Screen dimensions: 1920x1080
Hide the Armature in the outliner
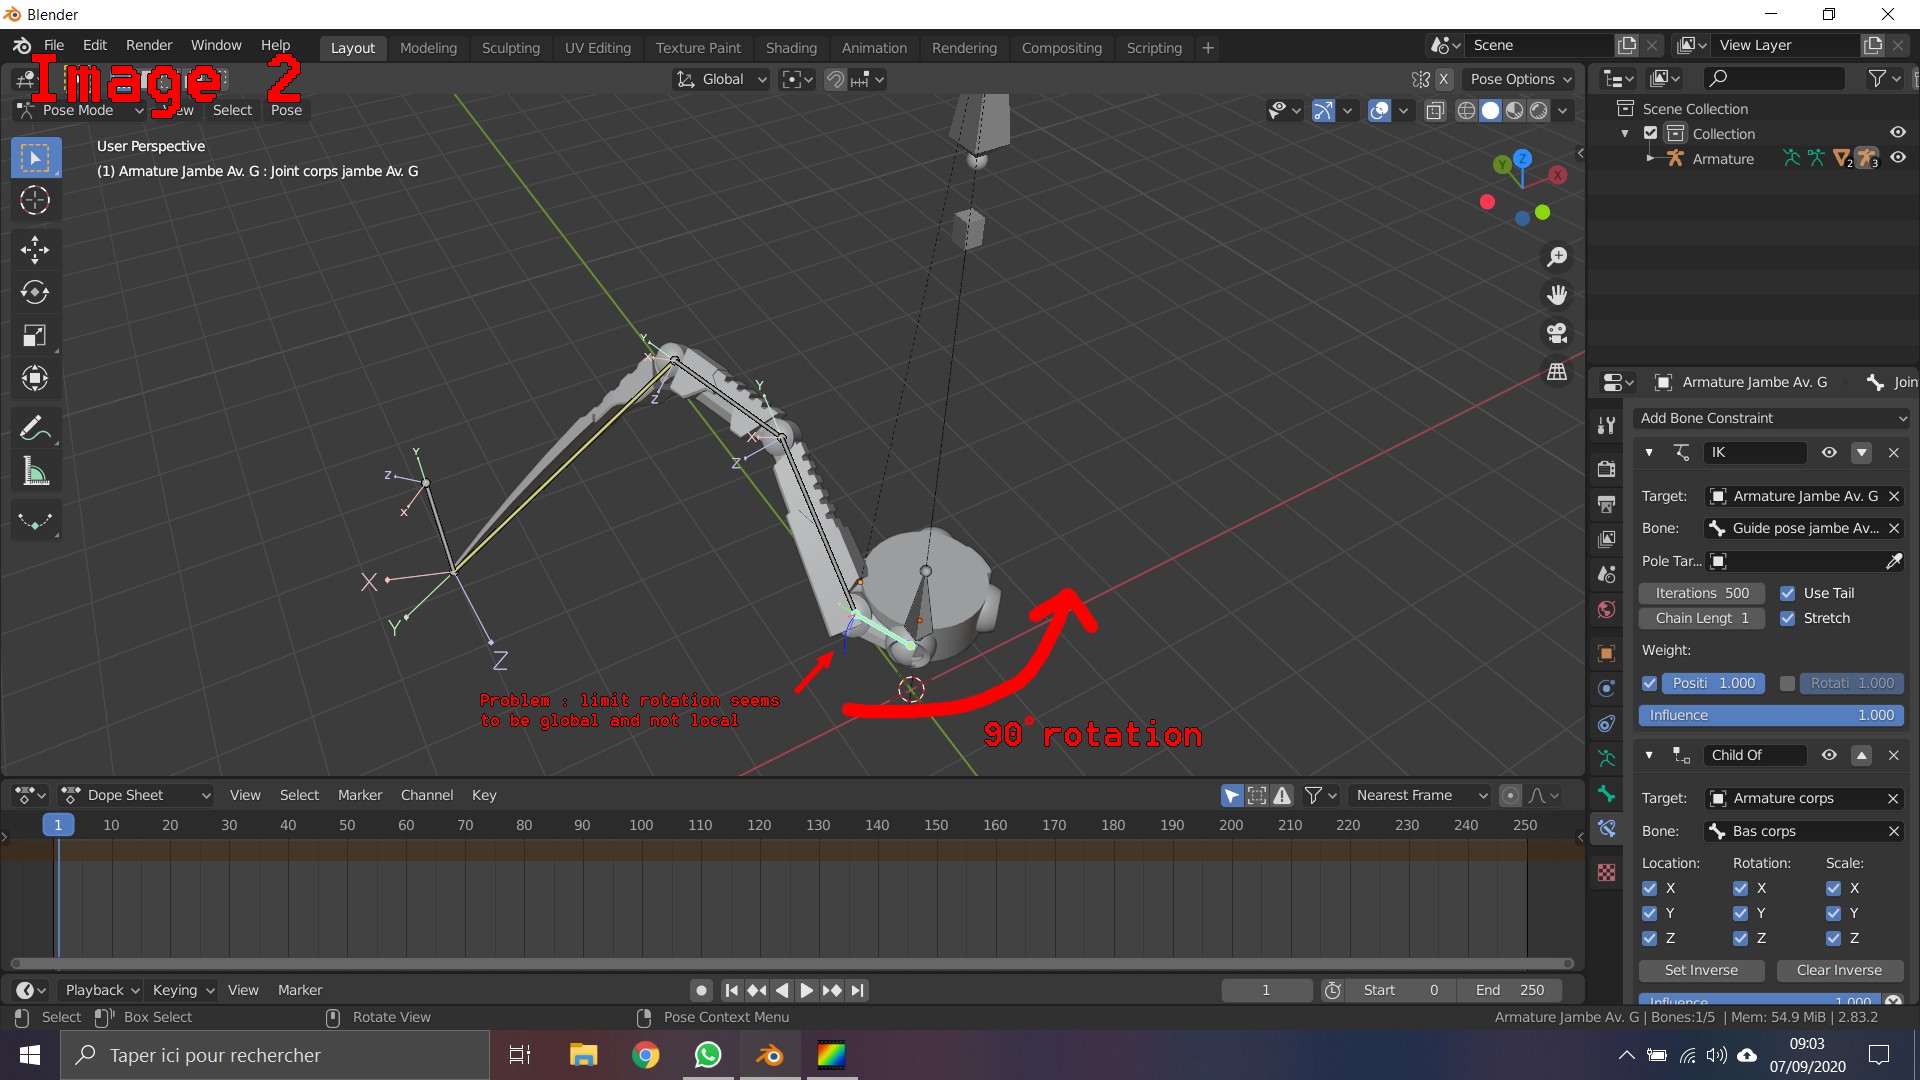(x=1898, y=158)
